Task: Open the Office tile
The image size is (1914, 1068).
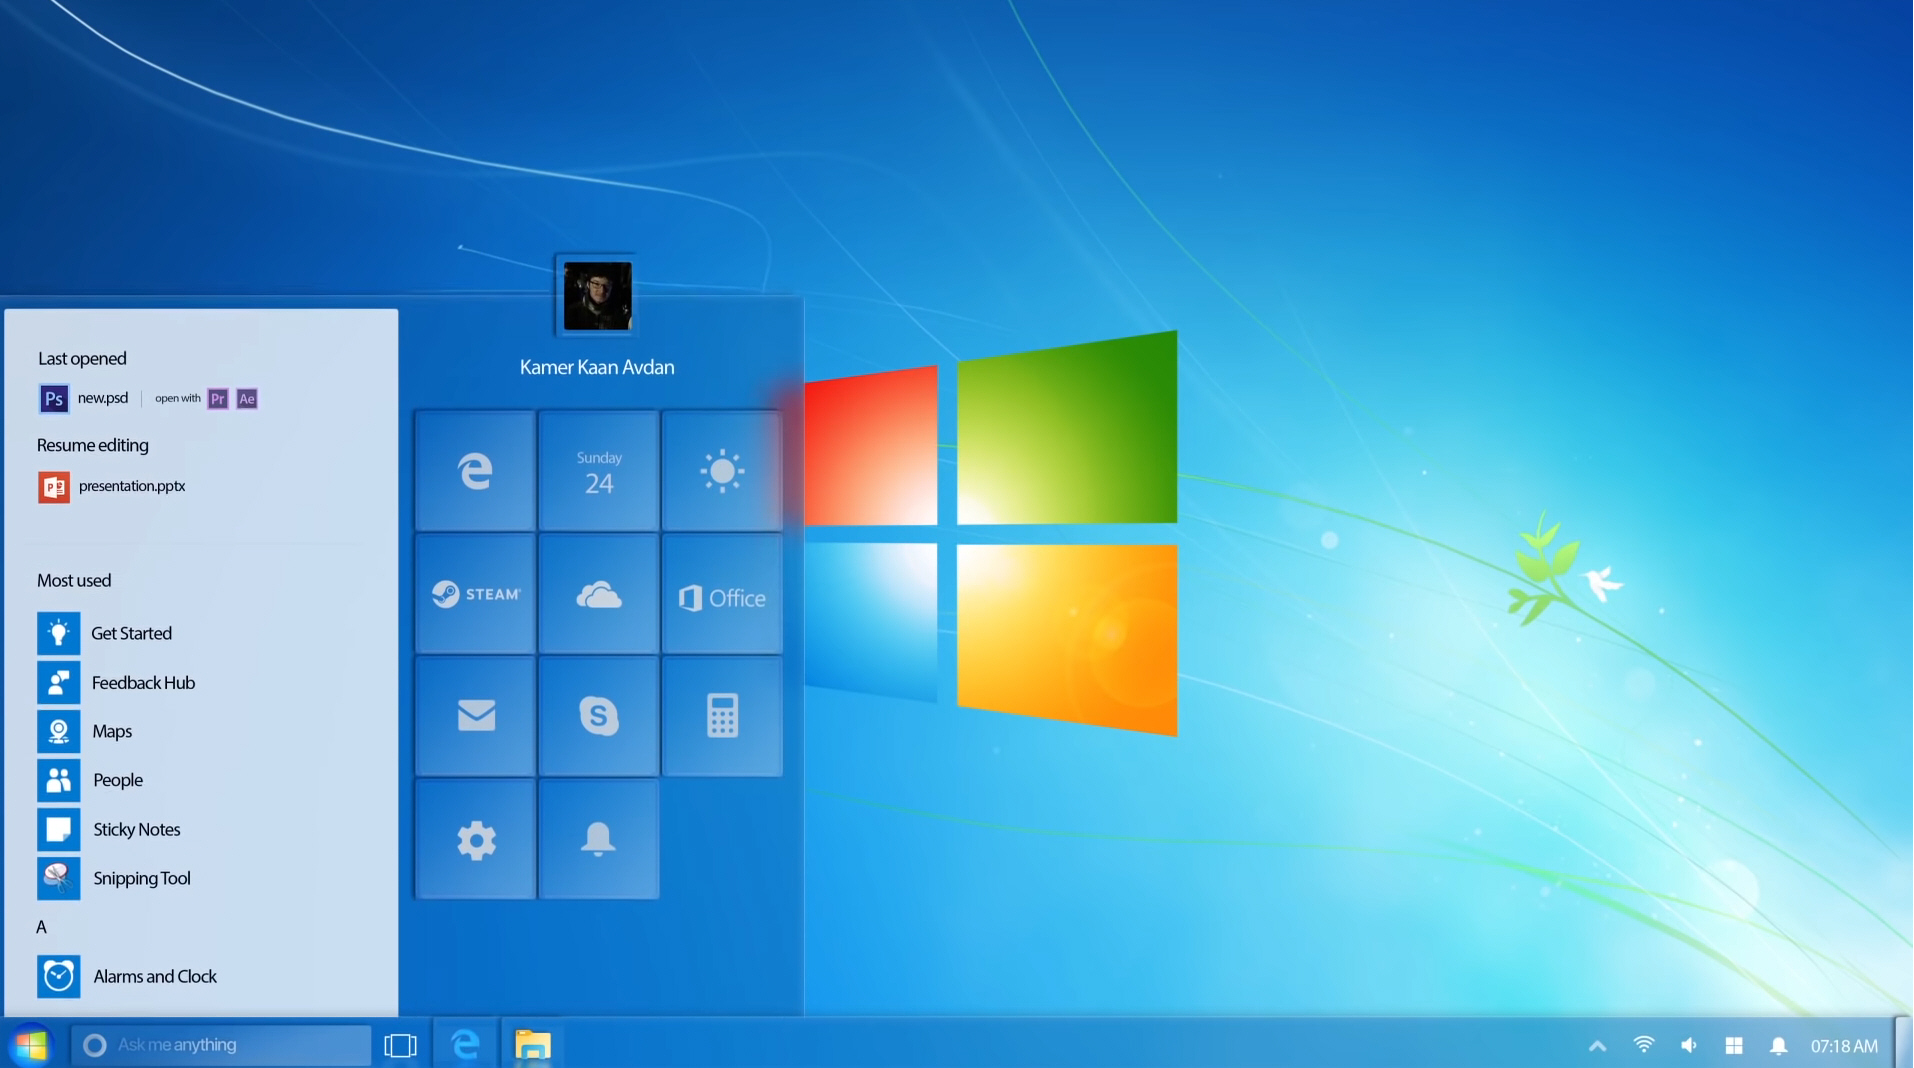Action: (x=722, y=594)
